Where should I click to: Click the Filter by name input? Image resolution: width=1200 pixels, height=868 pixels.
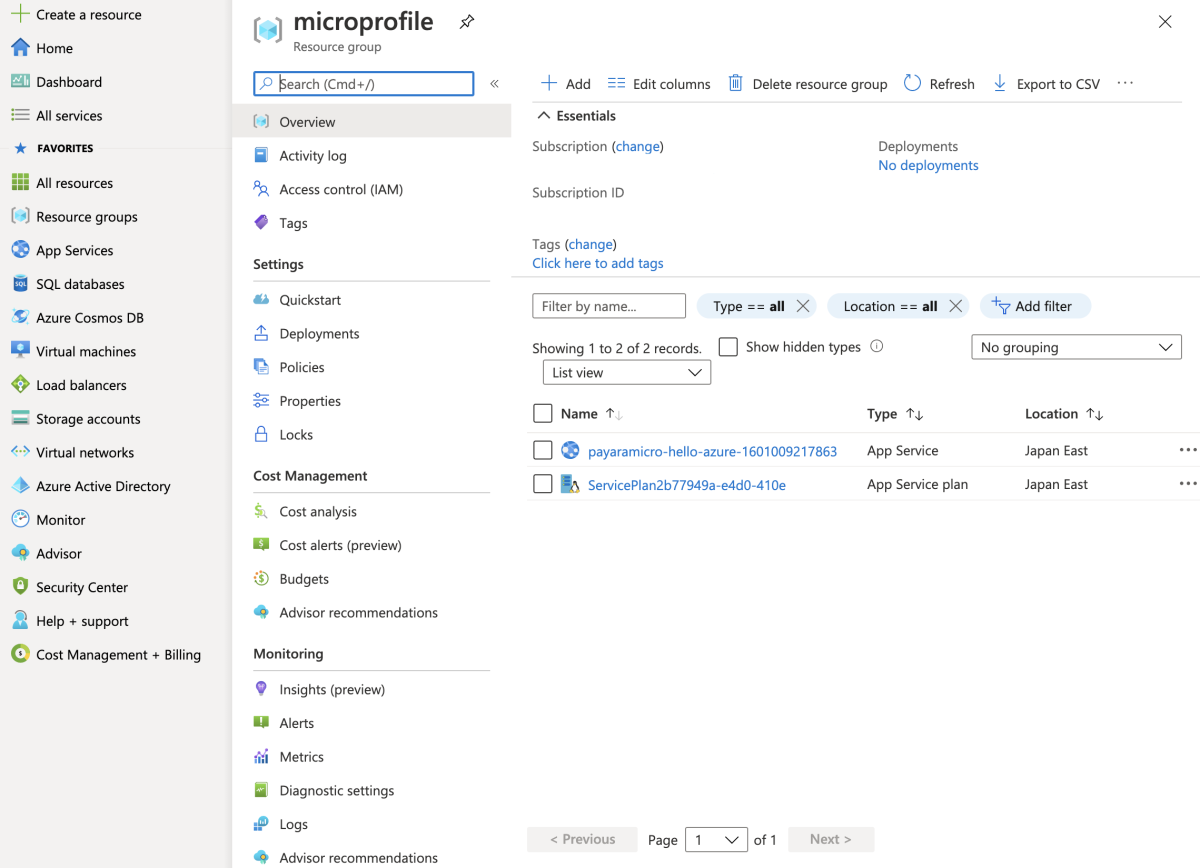tap(609, 306)
